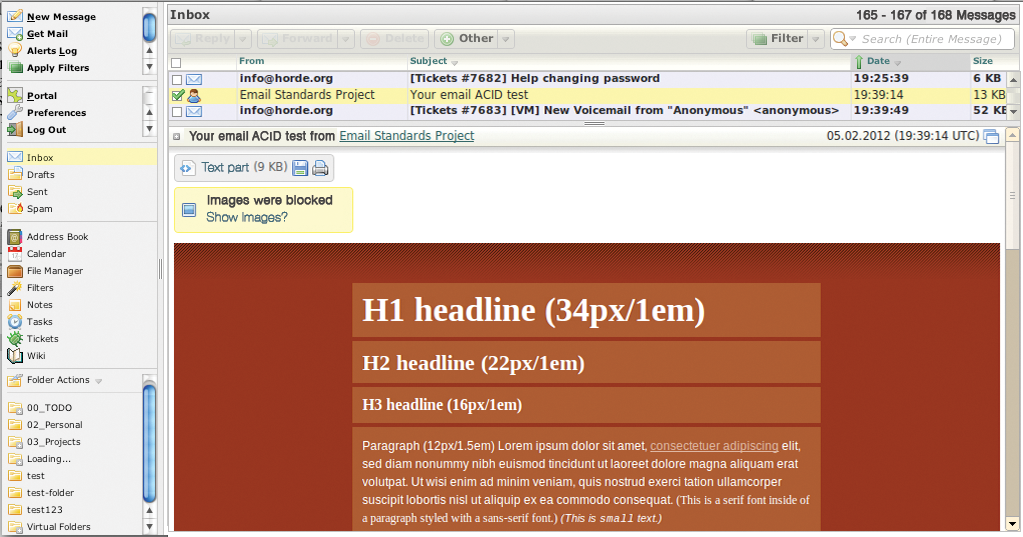Open the Tickets #7682 Help changing password message
Viewport: 1023px width, 537px height.
click(x=534, y=78)
